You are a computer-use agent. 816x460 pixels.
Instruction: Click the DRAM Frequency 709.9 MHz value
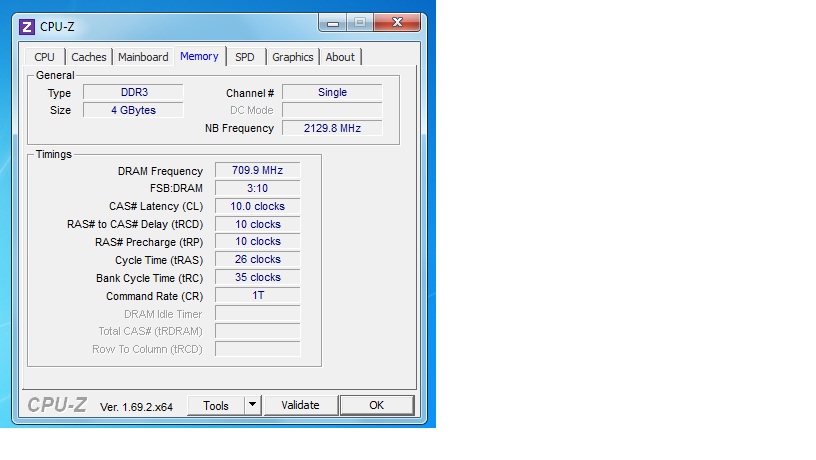[258, 170]
